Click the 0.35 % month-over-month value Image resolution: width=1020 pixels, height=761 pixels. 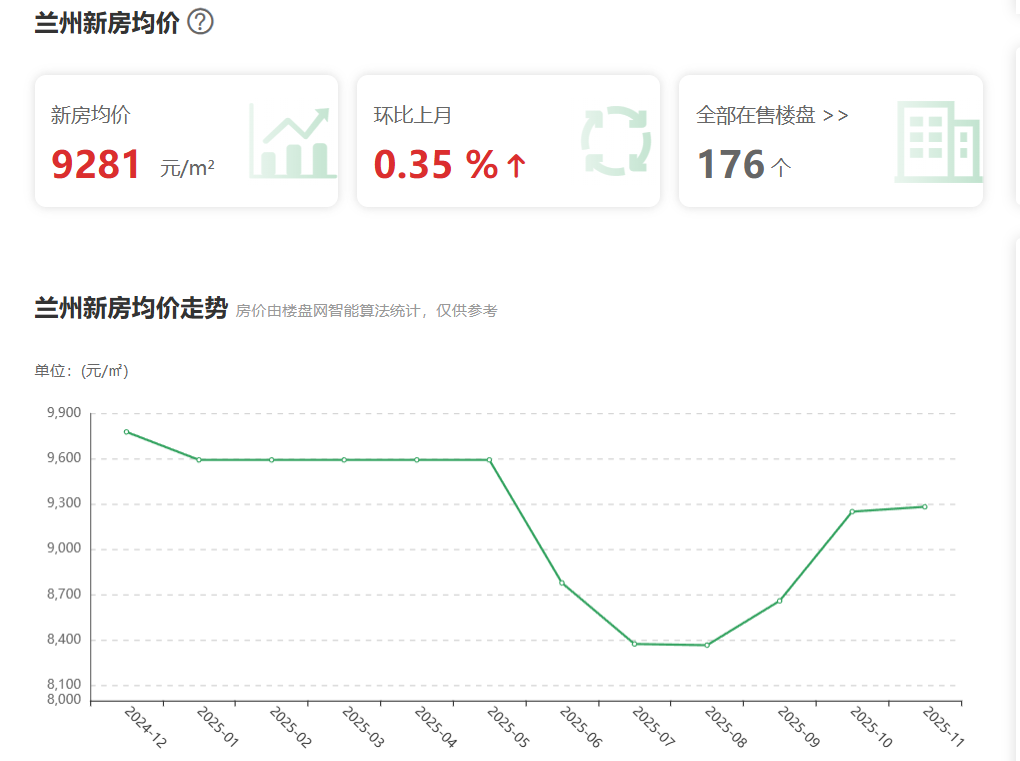(x=436, y=164)
